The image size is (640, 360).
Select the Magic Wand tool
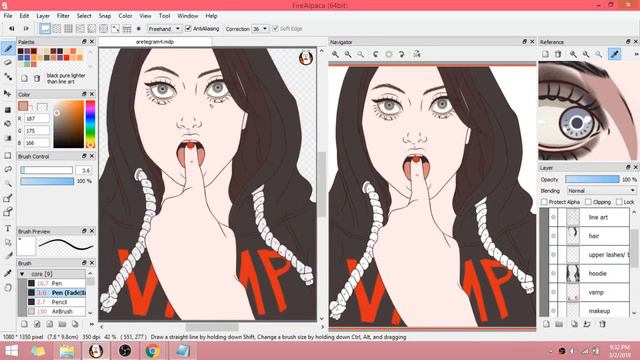(x=8, y=184)
